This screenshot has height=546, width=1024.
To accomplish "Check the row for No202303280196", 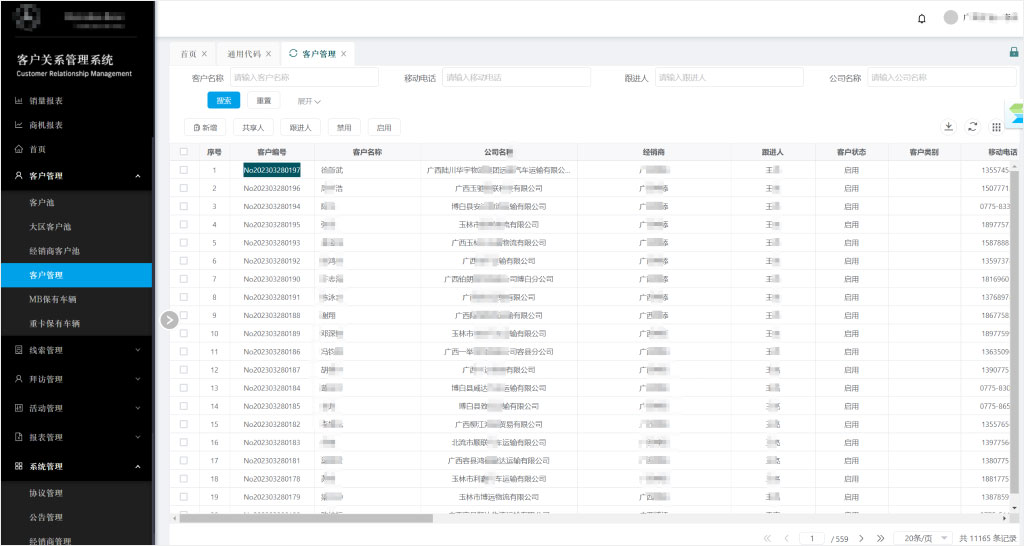I will (x=184, y=188).
